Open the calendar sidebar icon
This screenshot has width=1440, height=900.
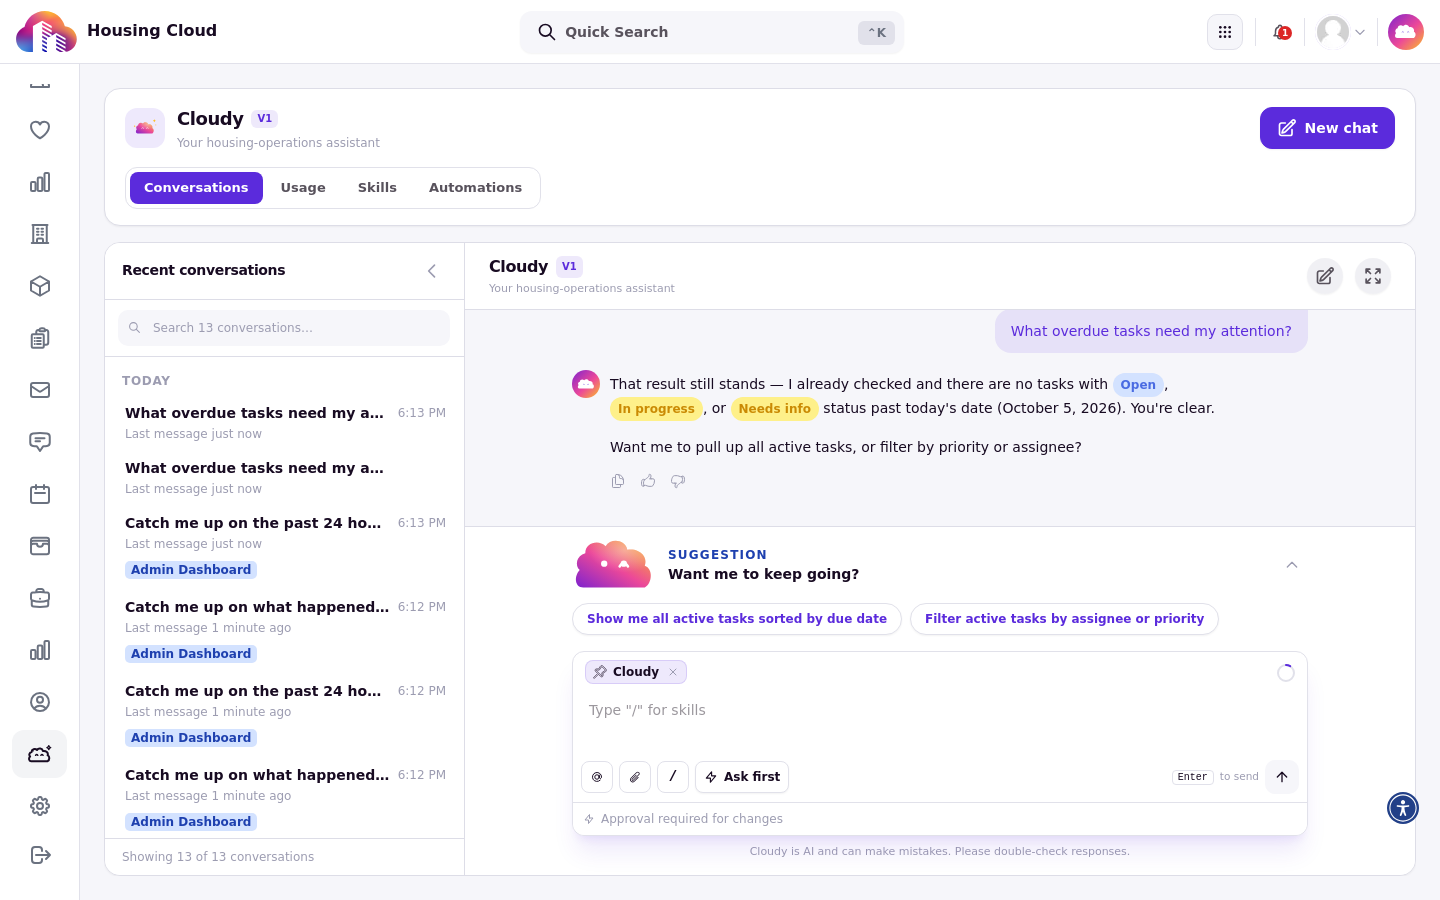(x=40, y=494)
